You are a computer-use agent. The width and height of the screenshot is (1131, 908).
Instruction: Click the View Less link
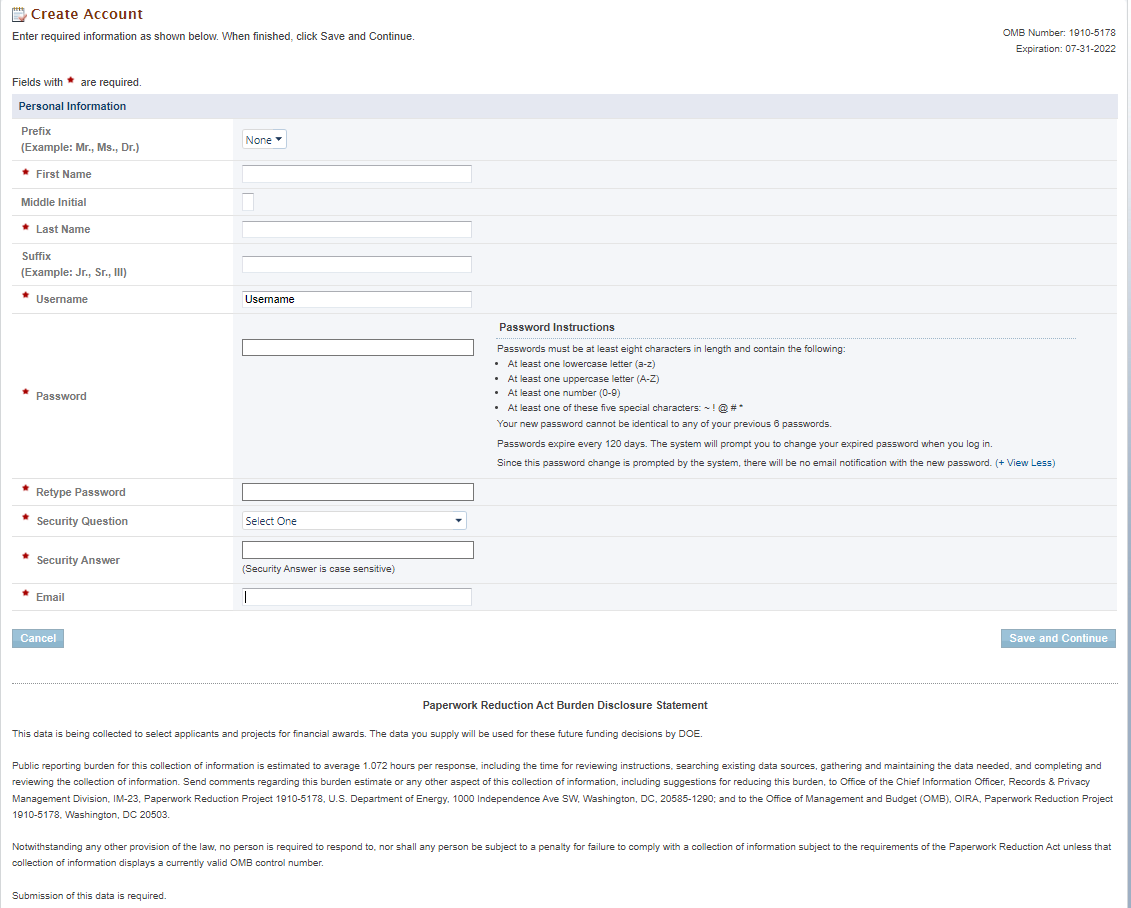pos(1025,463)
